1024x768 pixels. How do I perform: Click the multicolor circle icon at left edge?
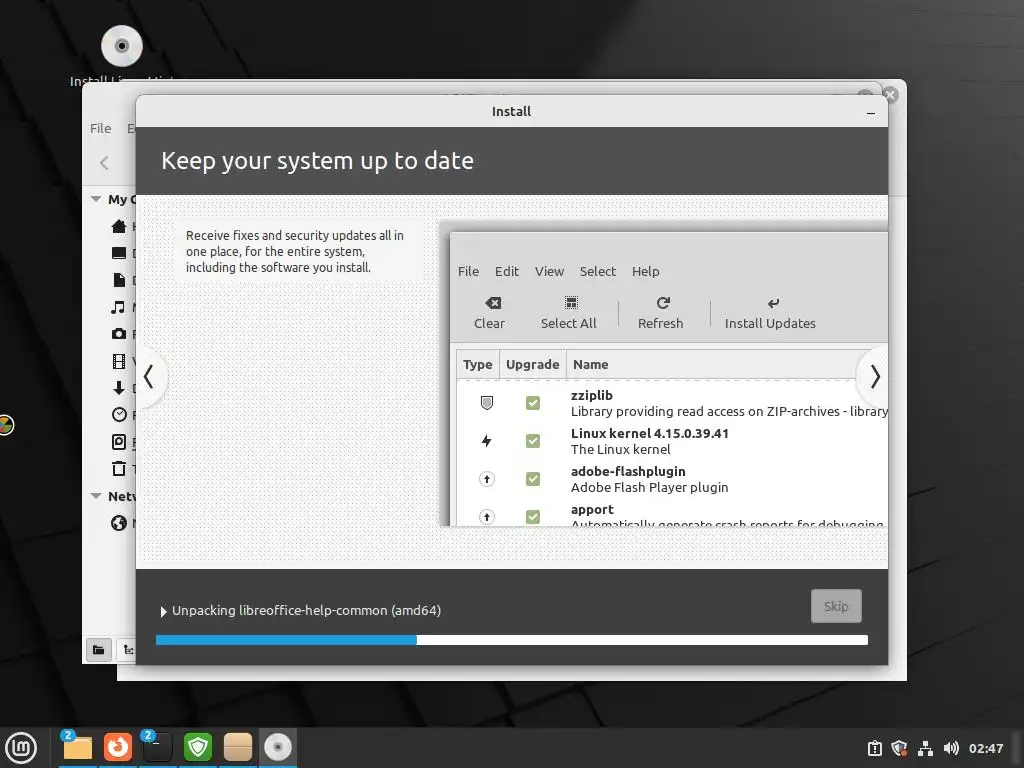coord(5,425)
